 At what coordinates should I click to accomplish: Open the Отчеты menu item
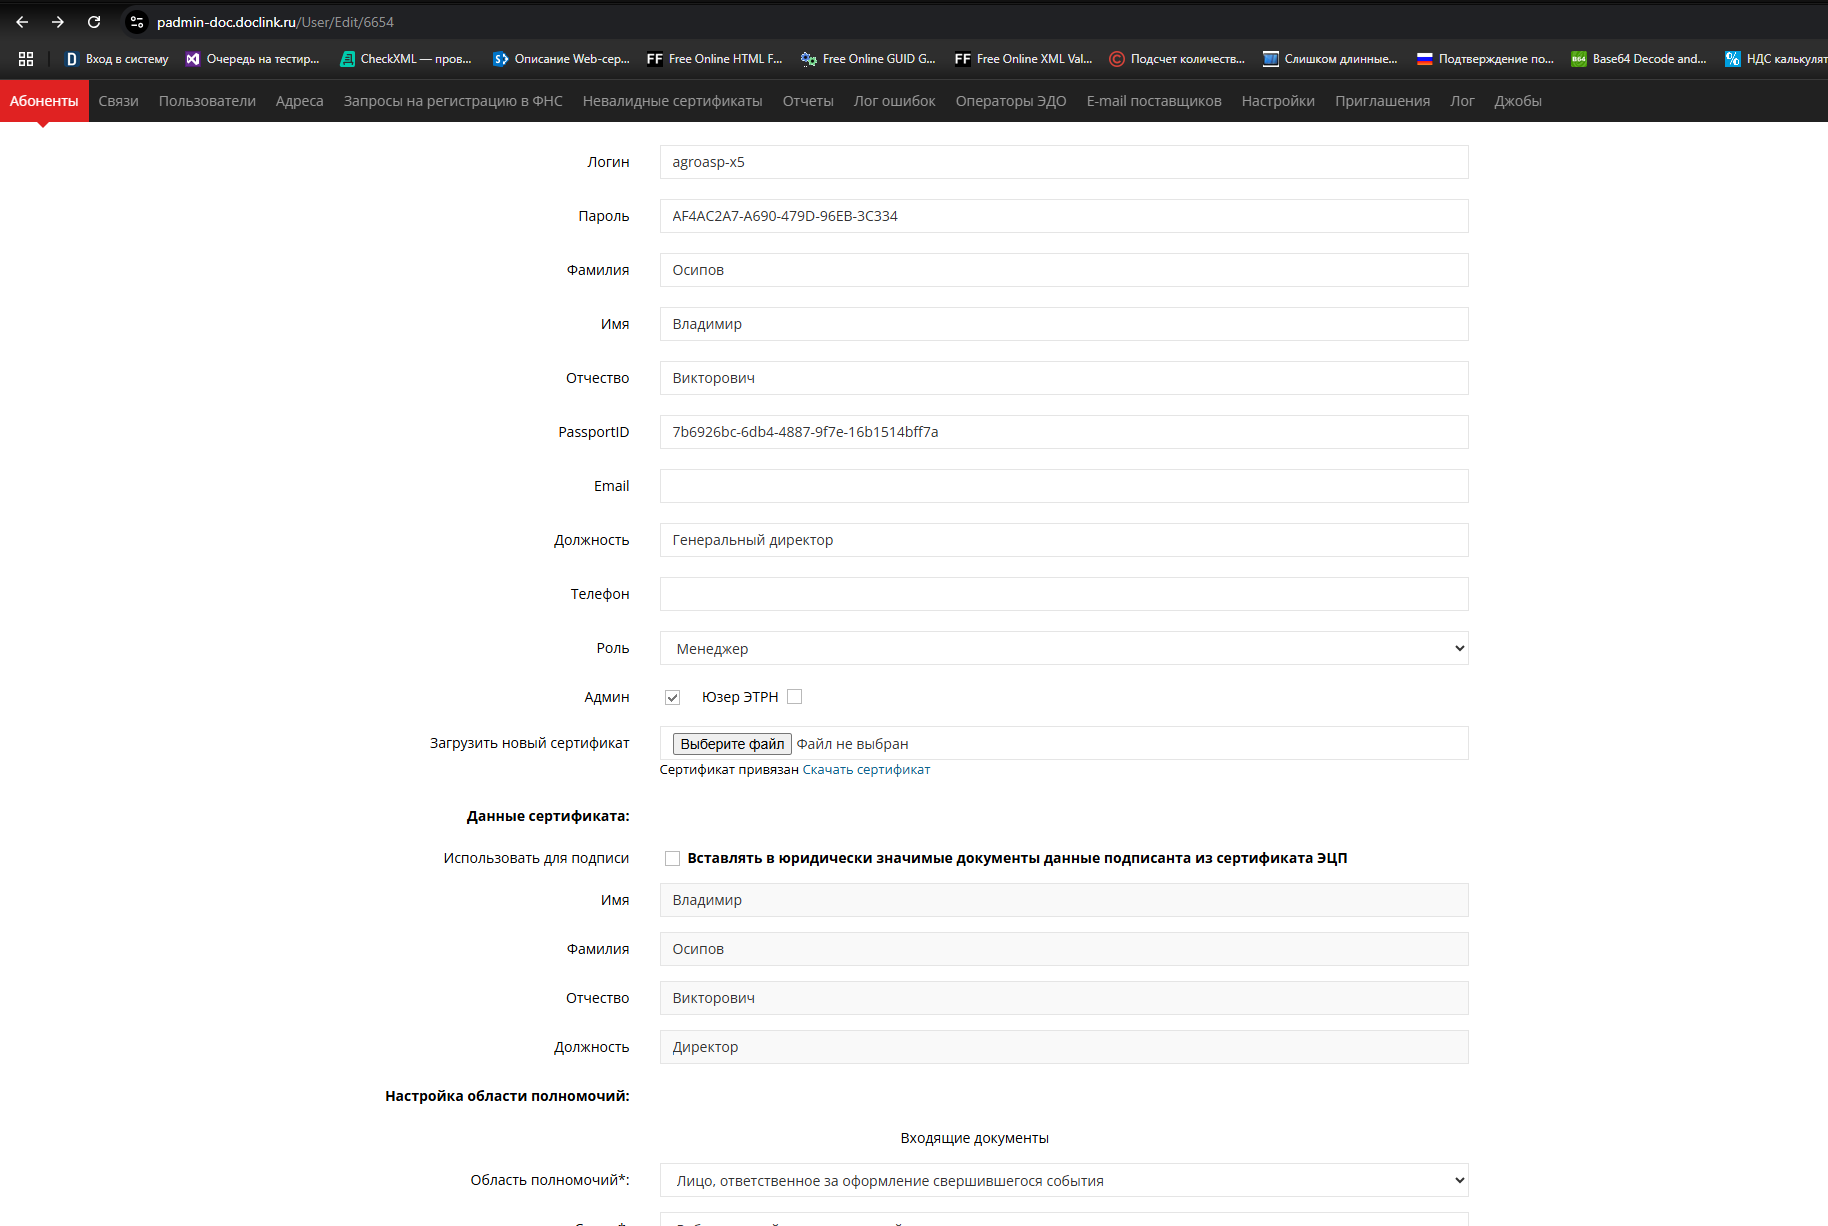pyautogui.click(x=808, y=101)
